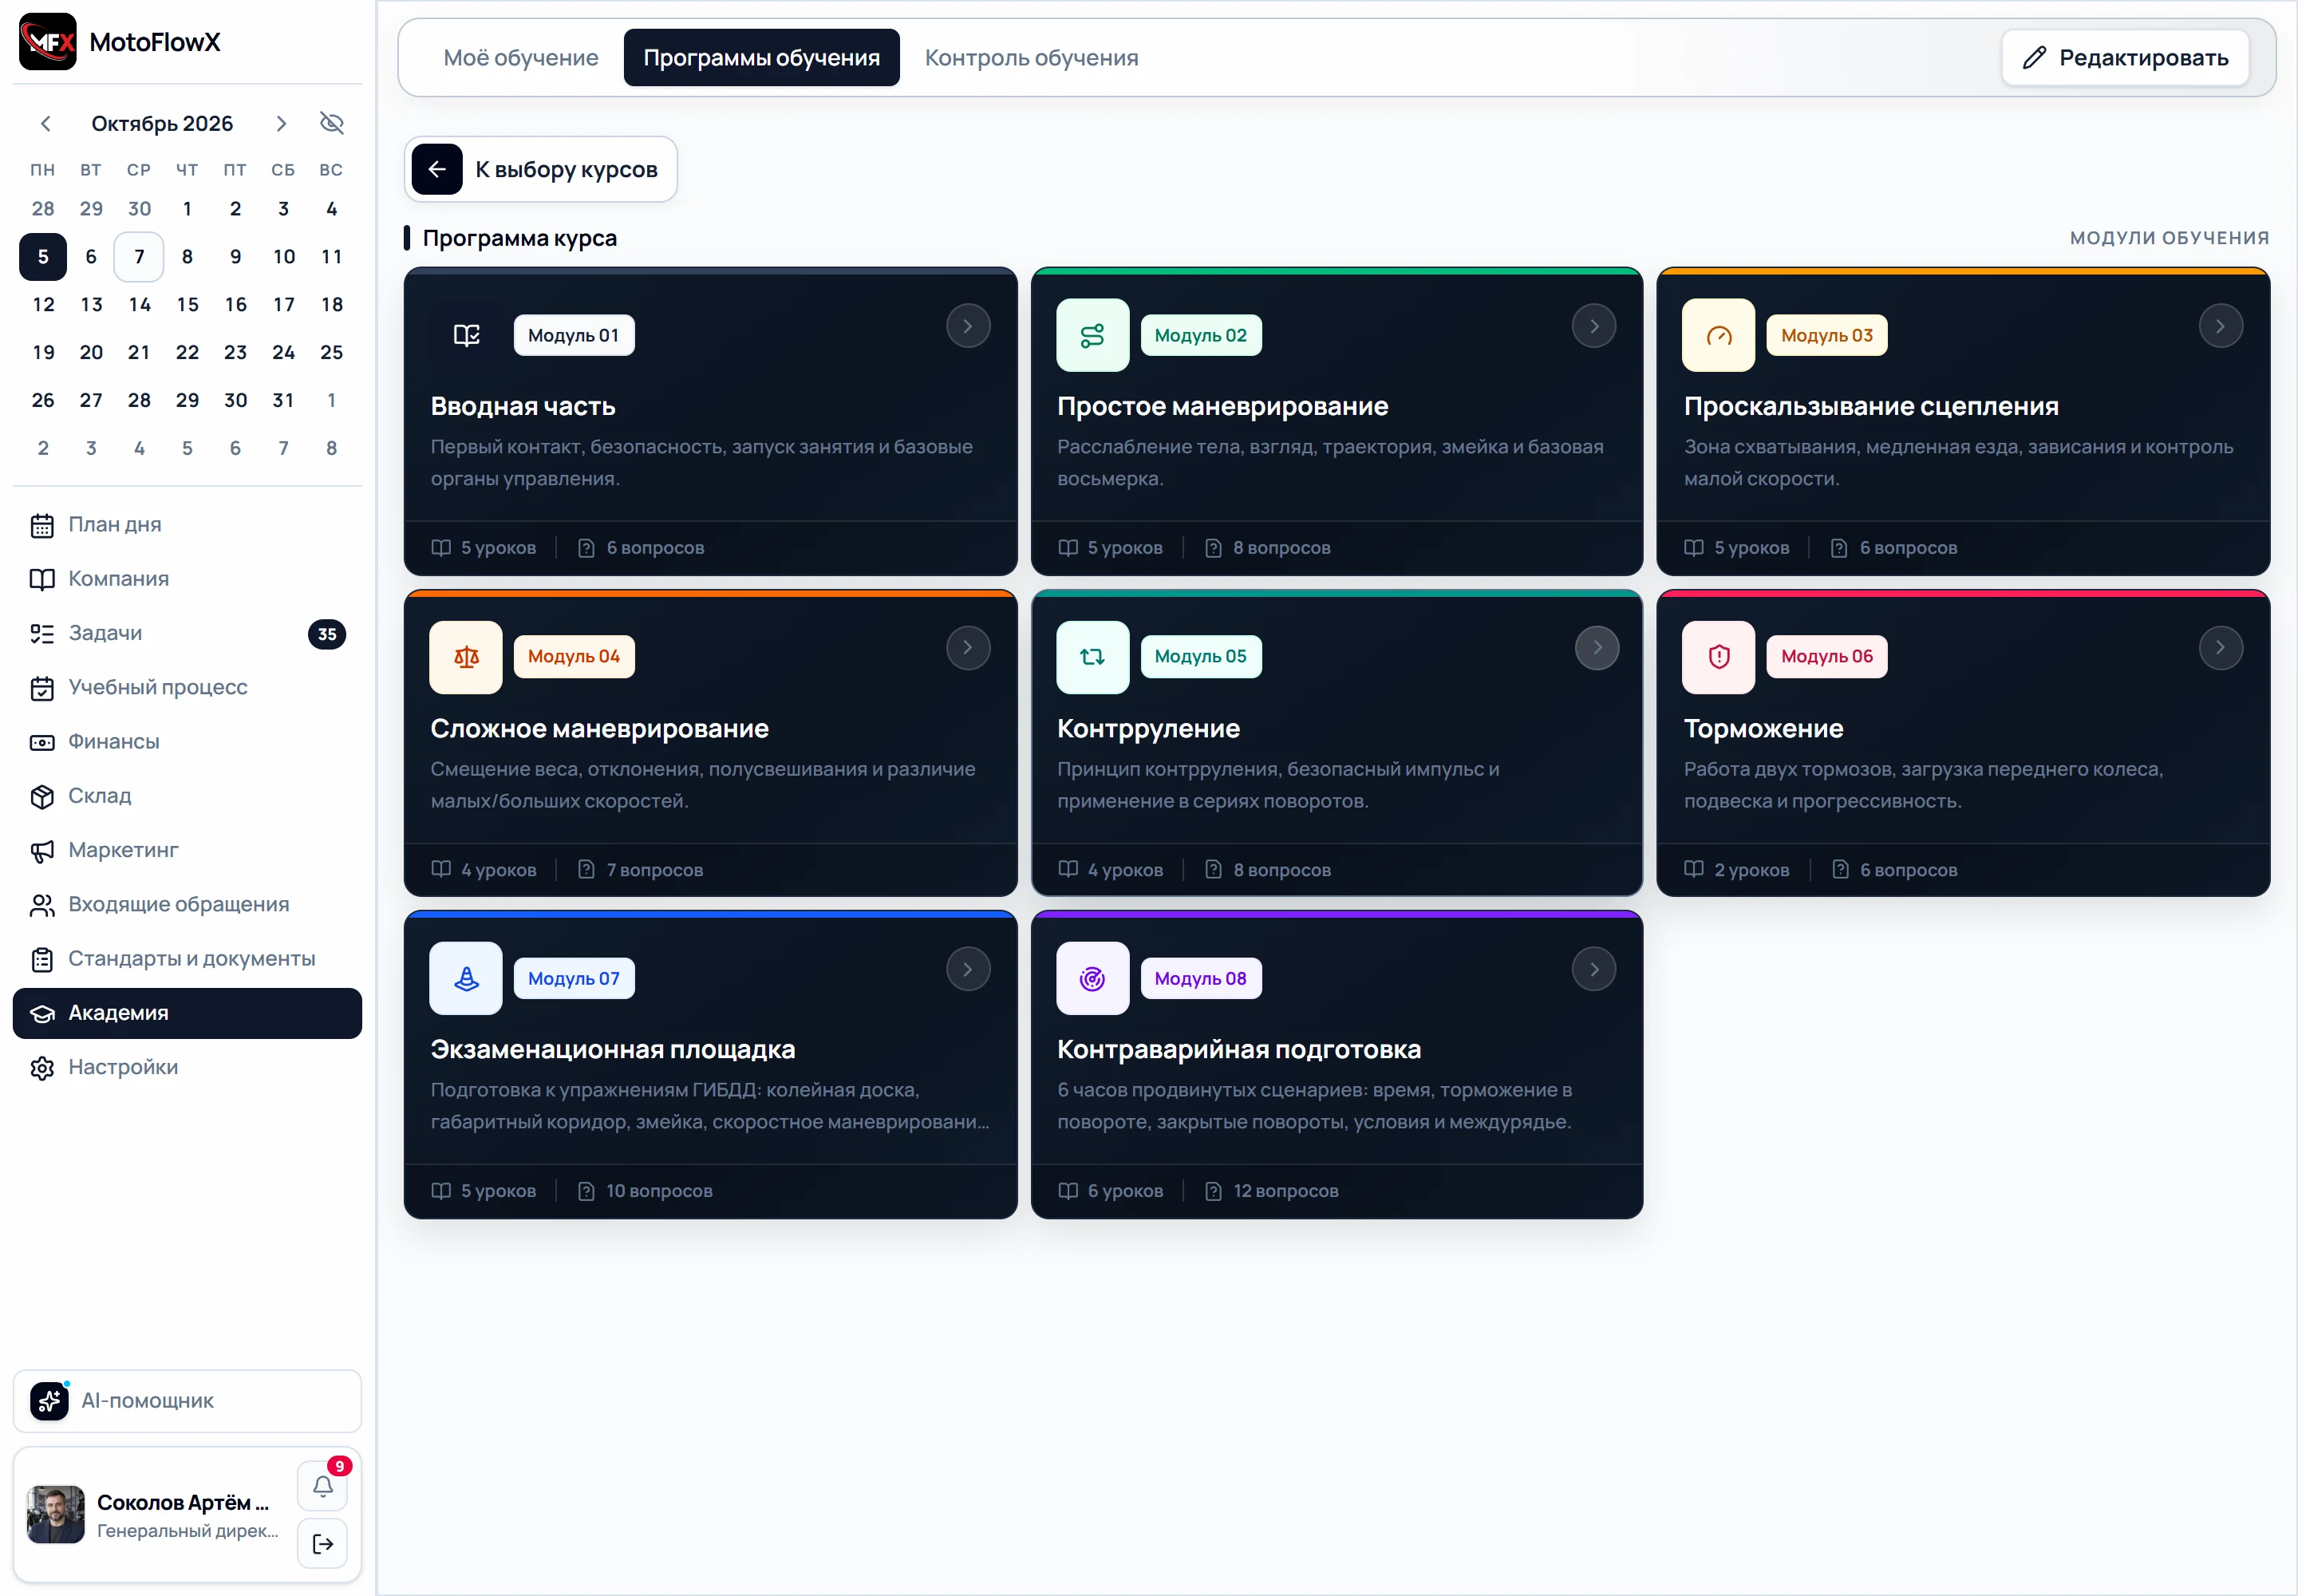Click the Маркетинг megaphone icon
The height and width of the screenshot is (1596, 2298).
click(42, 851)
